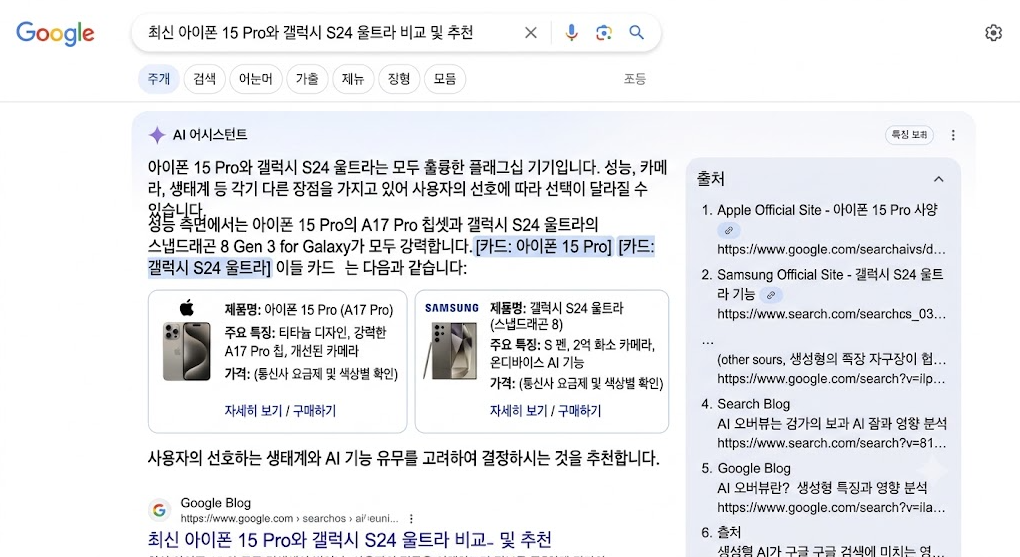This screenshot has height=557, width=1020.
Task: Select the 어는머 tab
Action: pos(256,79)
